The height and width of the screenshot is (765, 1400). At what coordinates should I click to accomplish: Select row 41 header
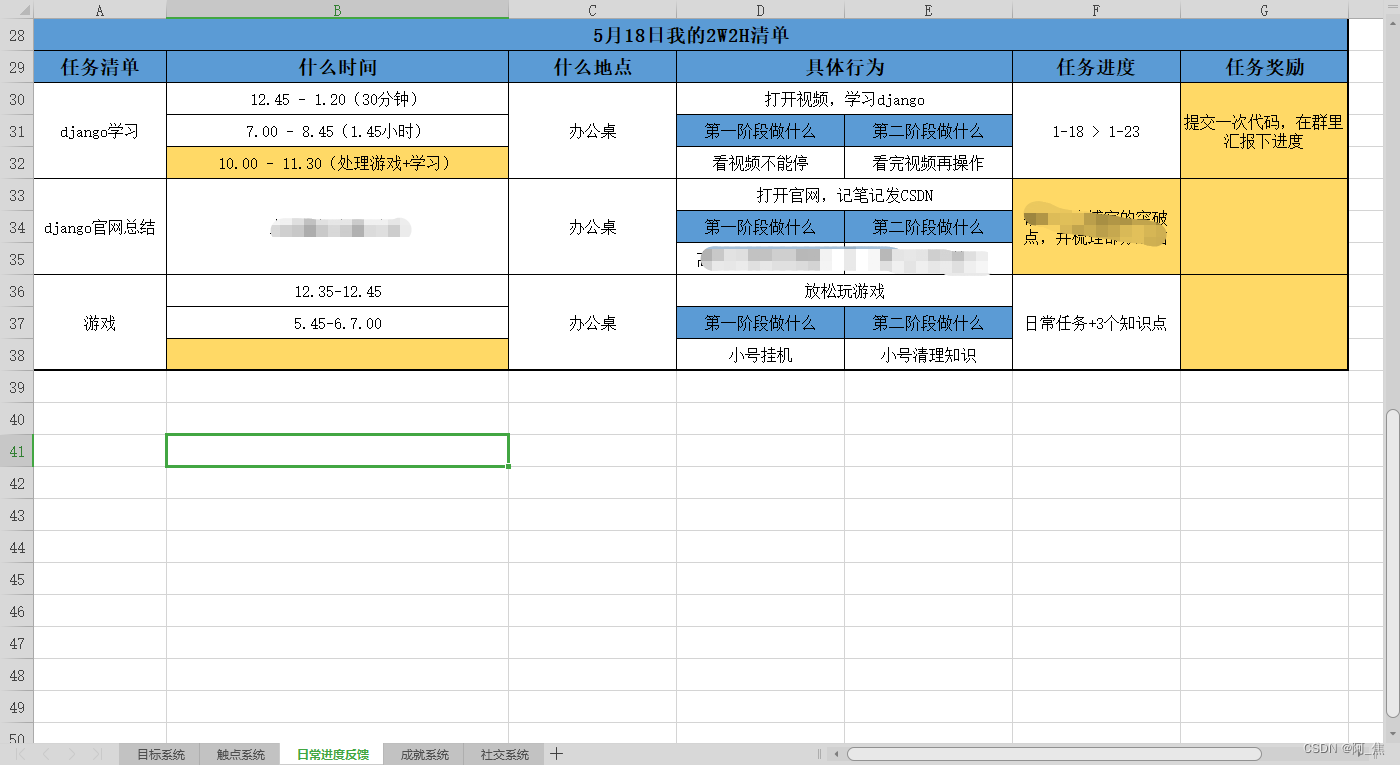point(17,451)
